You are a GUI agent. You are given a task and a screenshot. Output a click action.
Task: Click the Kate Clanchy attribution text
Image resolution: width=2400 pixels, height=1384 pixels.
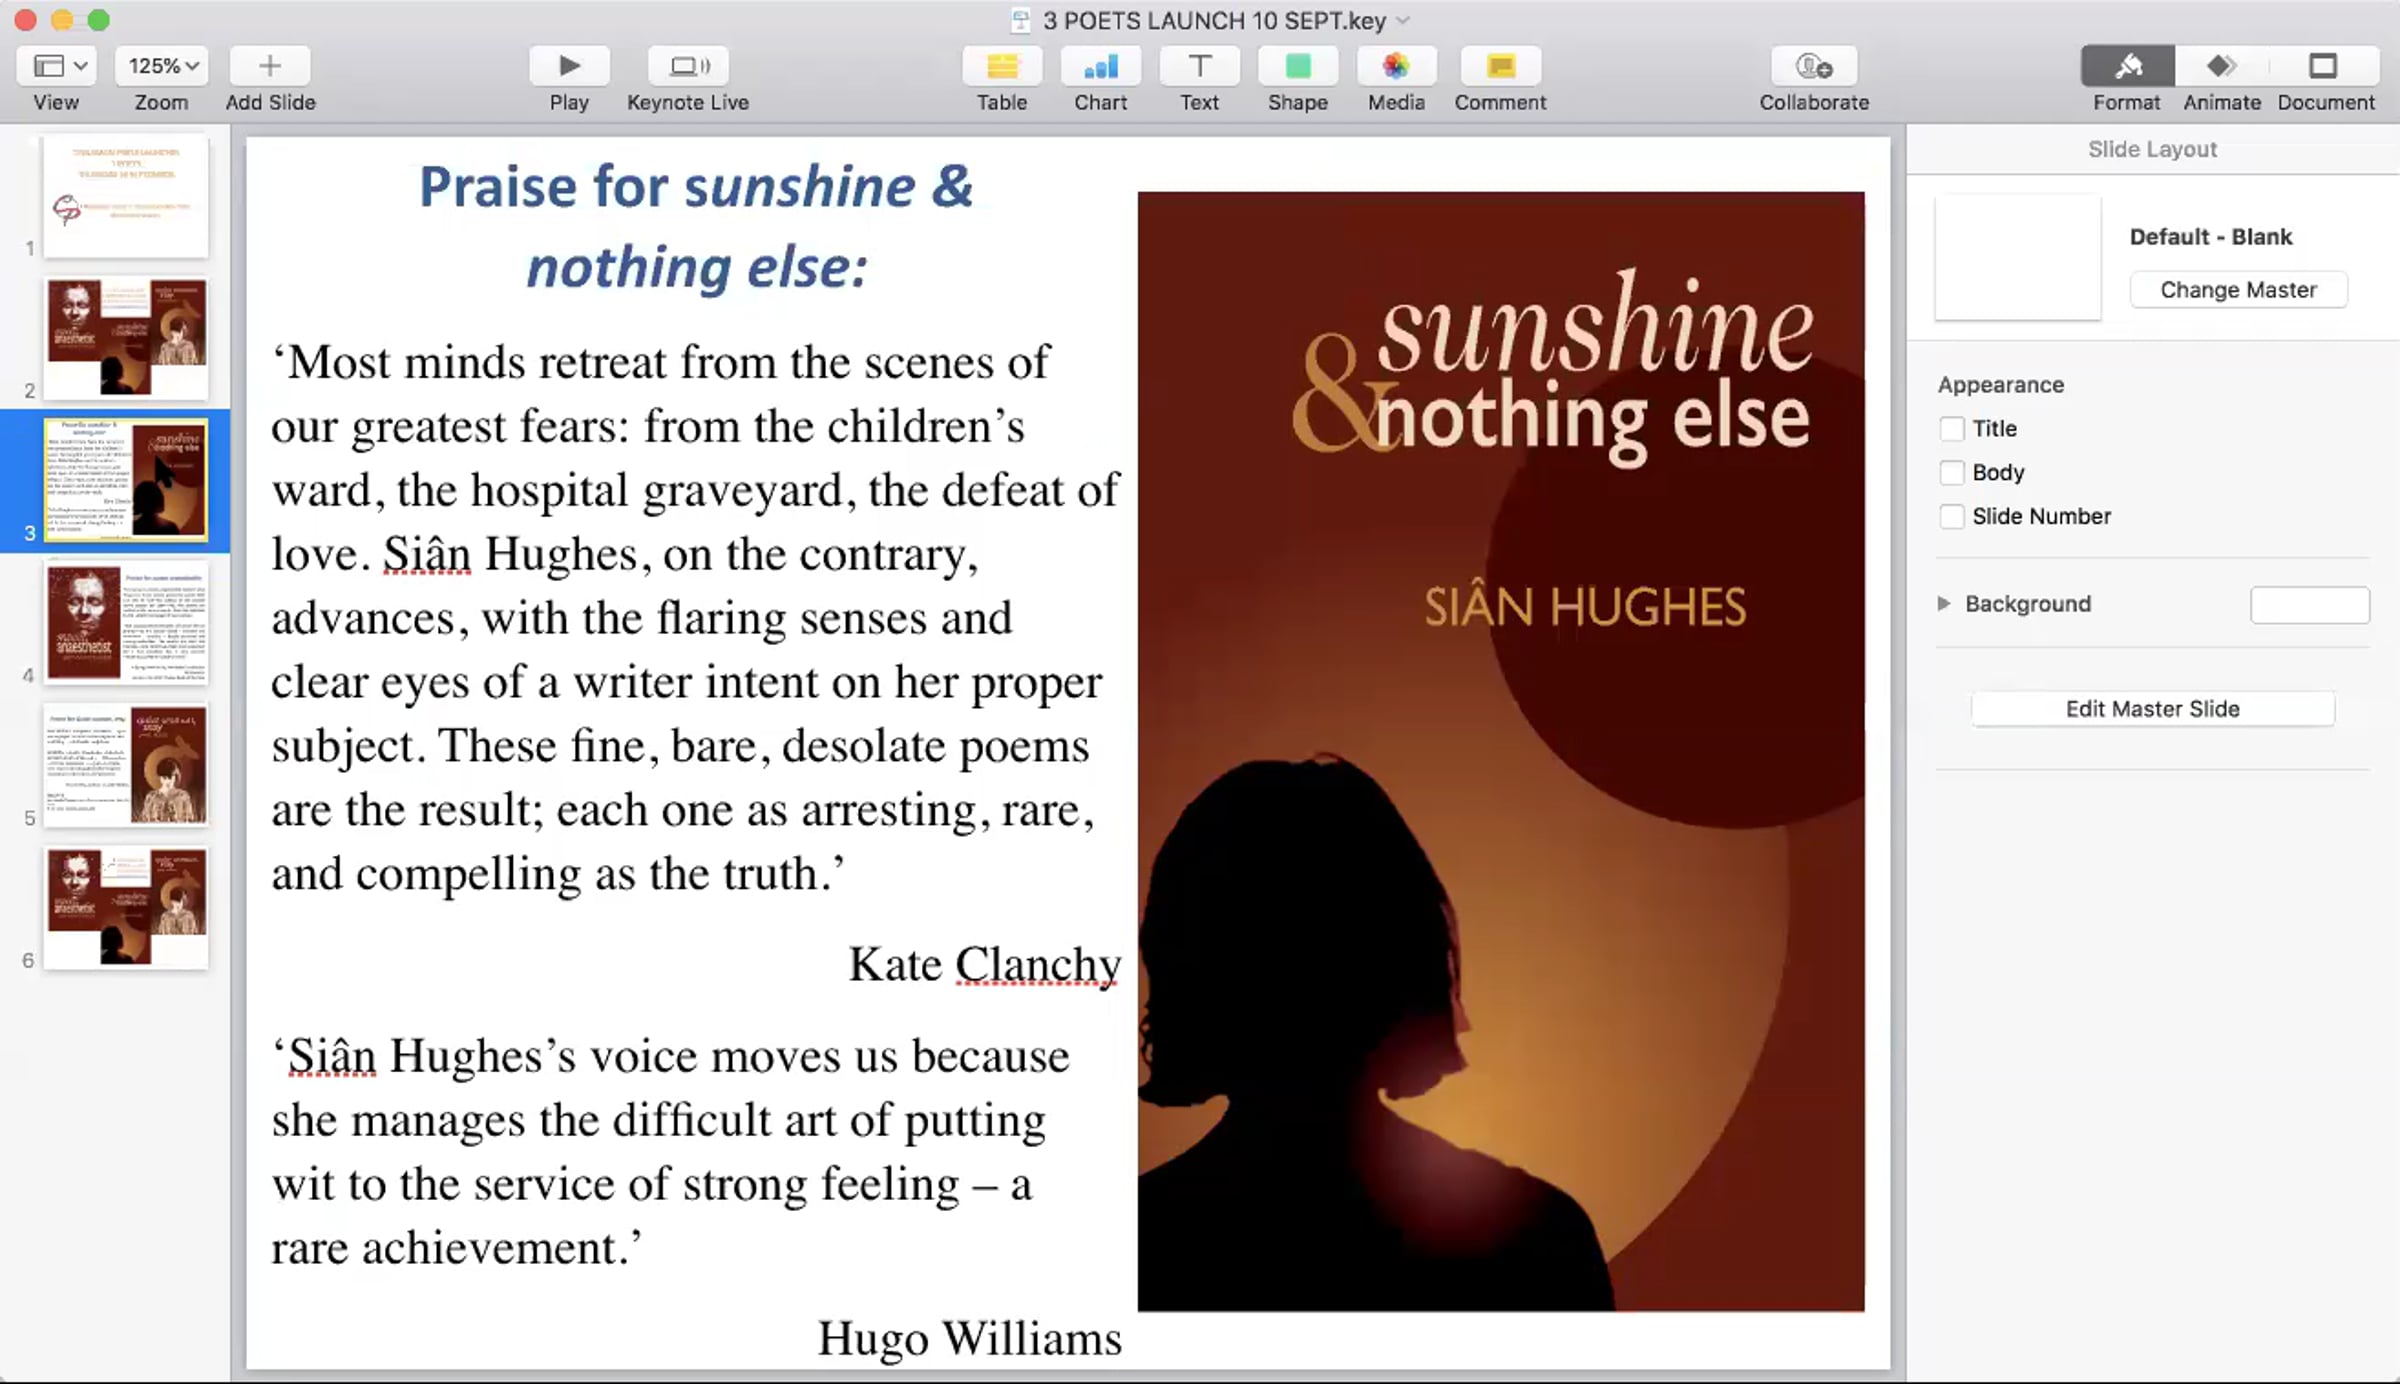985,965
